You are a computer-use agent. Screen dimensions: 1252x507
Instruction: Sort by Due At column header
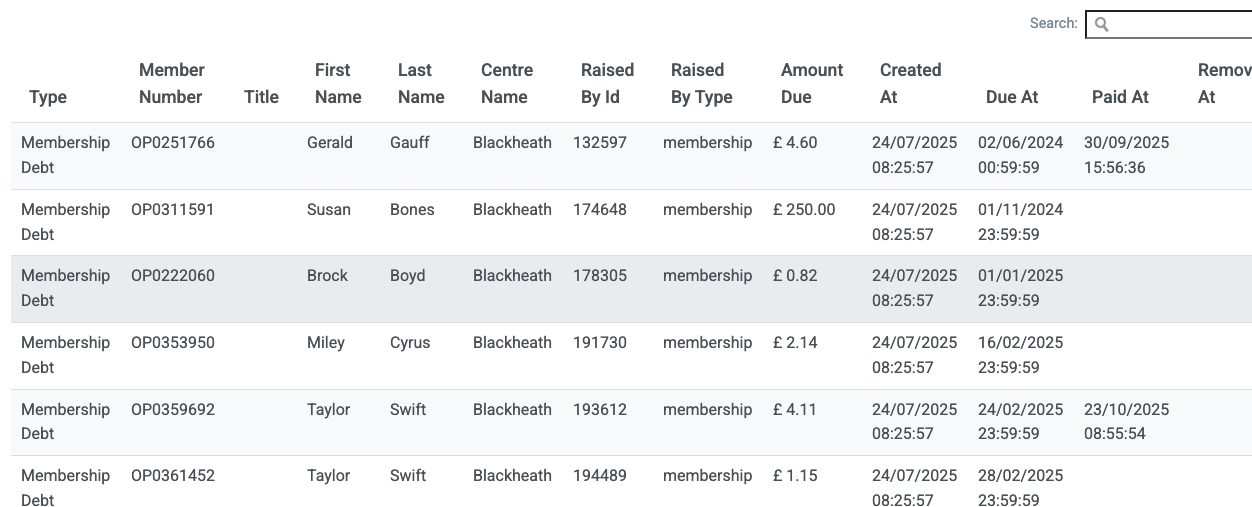coord(1012,97)
